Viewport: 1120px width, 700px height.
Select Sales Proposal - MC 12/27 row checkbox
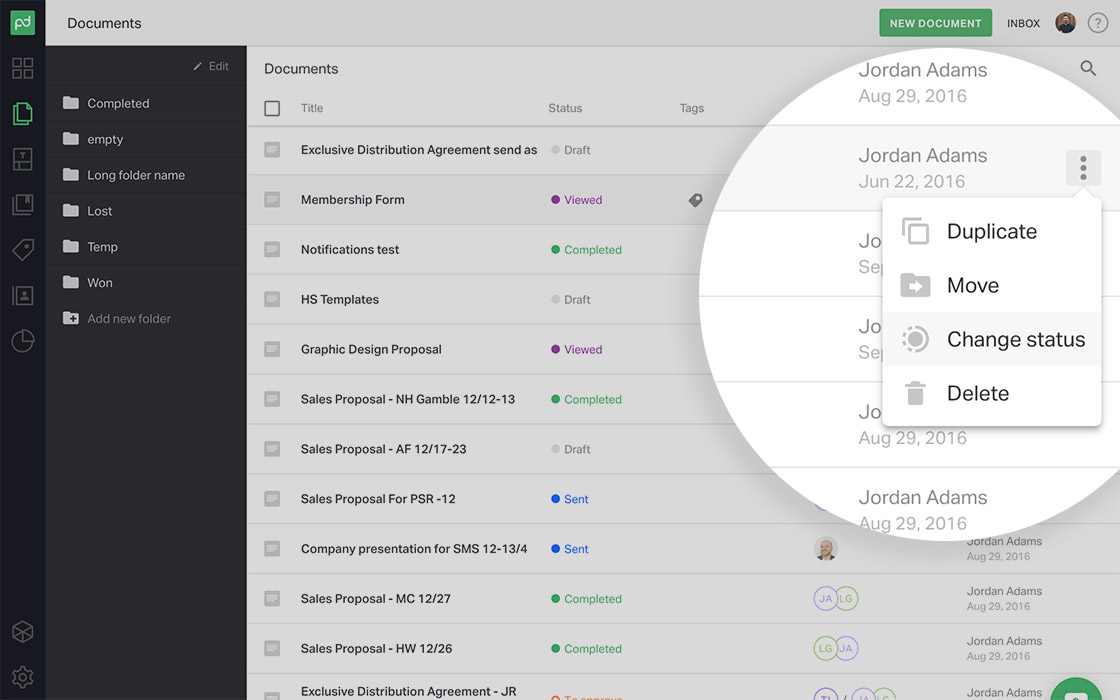[x=272, y=599]
